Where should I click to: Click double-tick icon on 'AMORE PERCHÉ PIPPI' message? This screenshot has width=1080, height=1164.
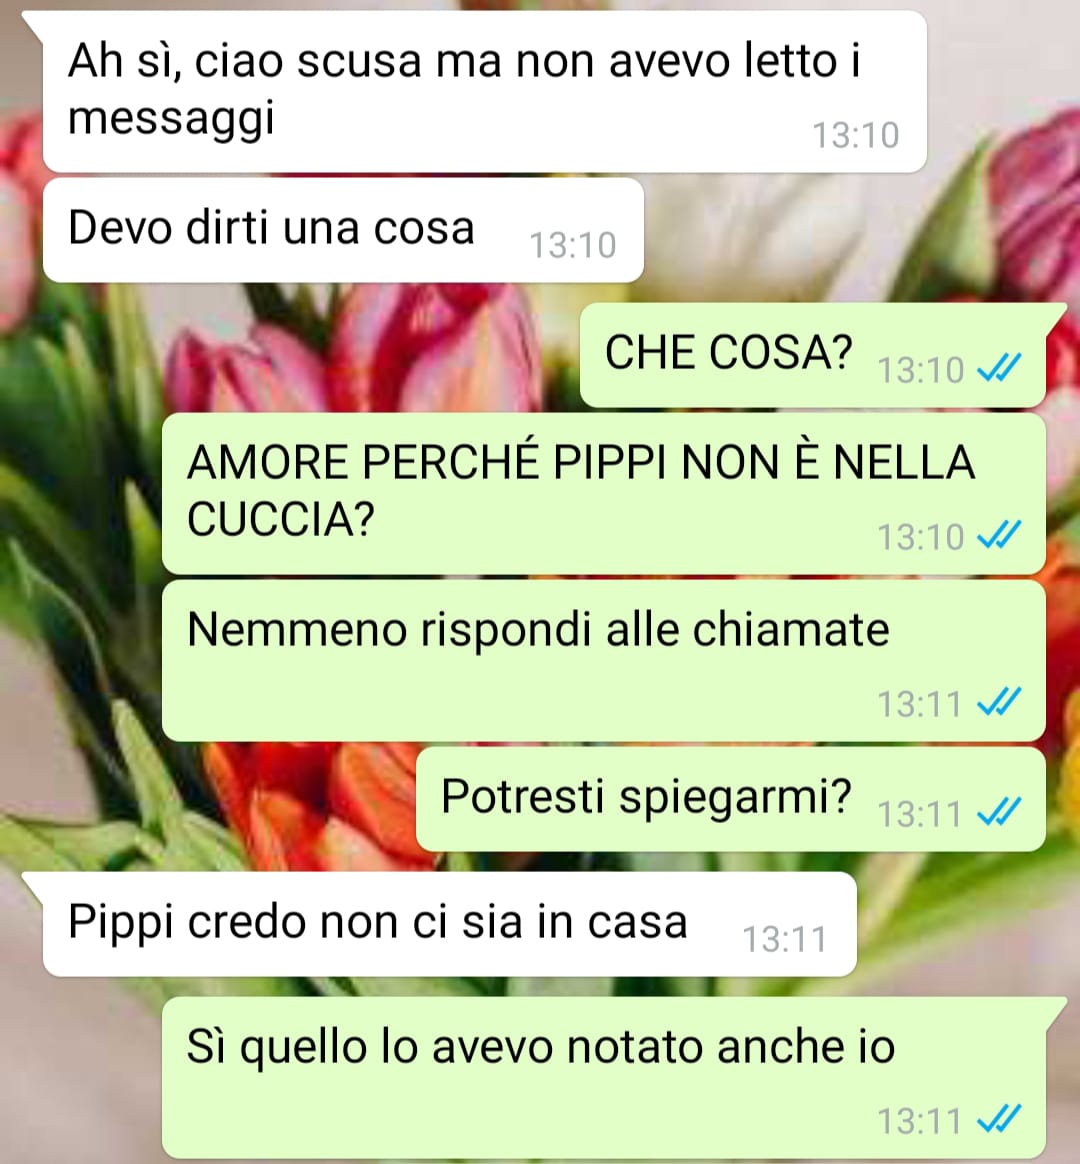click(x=999, y=535)
